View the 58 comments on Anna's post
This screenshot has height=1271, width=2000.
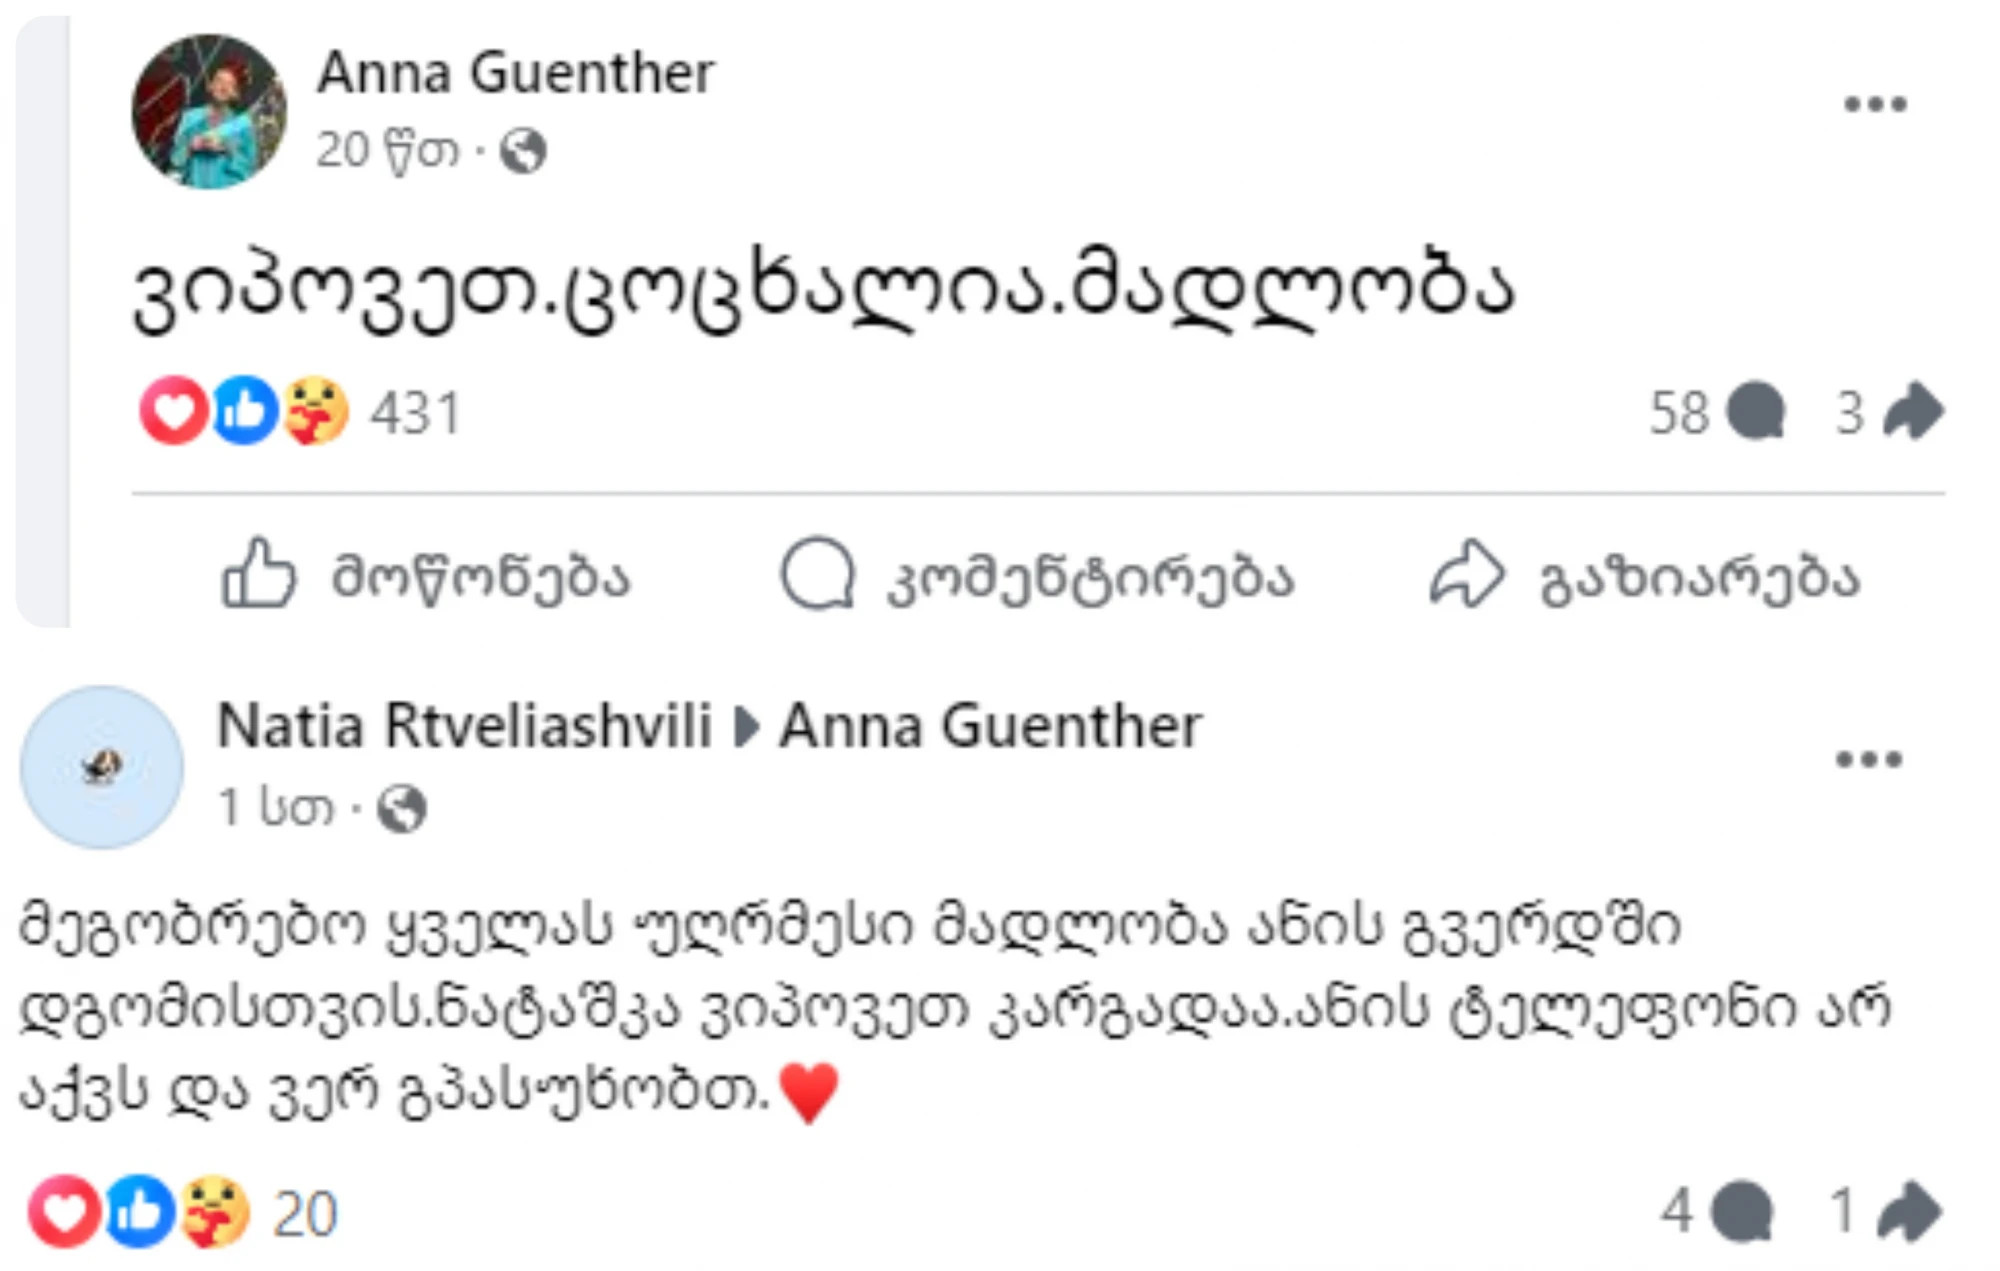click(x=1715, y=412)
